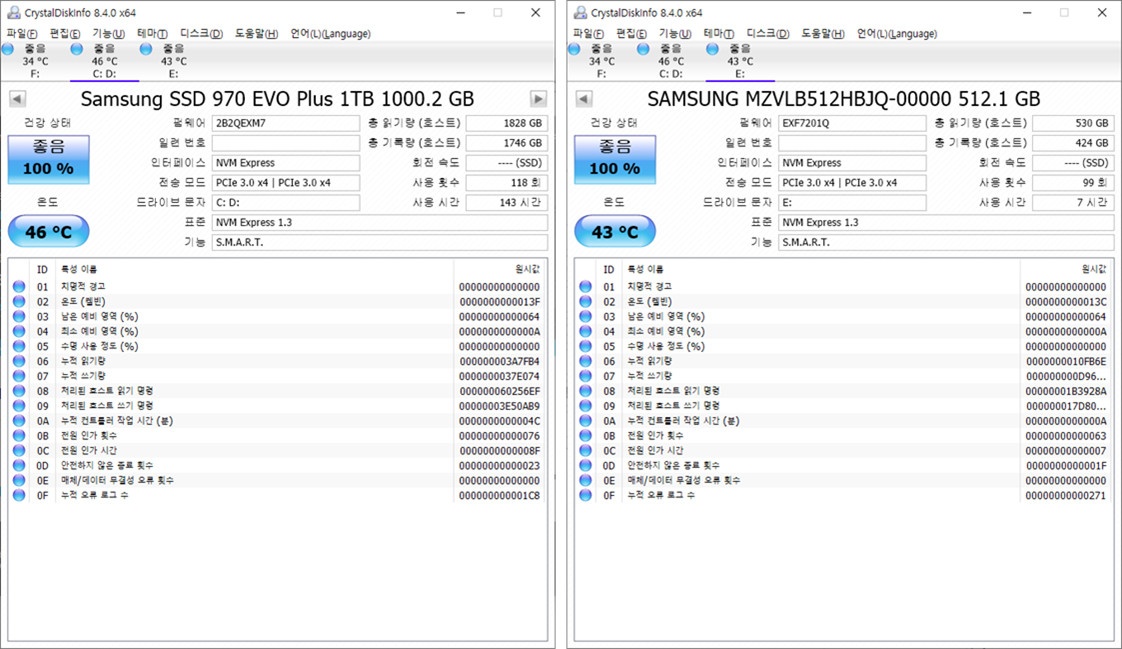The width and height of the screenshot is (1122, 649).
Task: Select 온도 (켈빈) row in right window
Action: [x=844, y=301]
